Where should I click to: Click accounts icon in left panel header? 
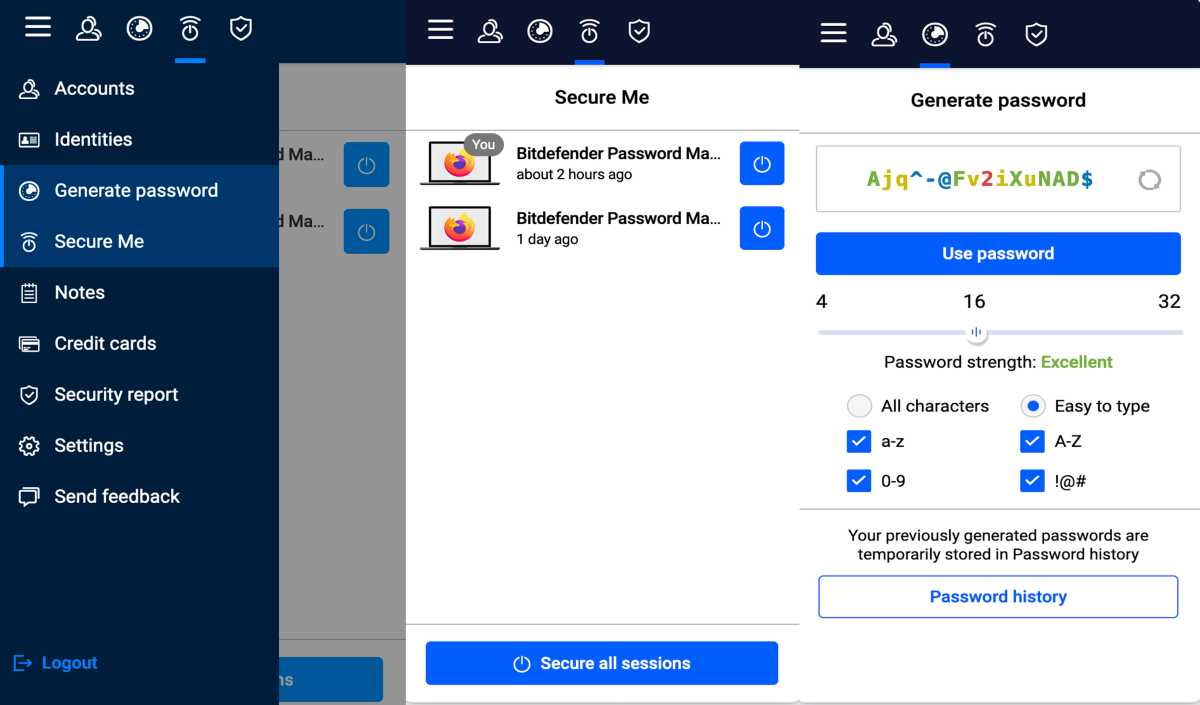pyautogui.click(x=89, y=29)
